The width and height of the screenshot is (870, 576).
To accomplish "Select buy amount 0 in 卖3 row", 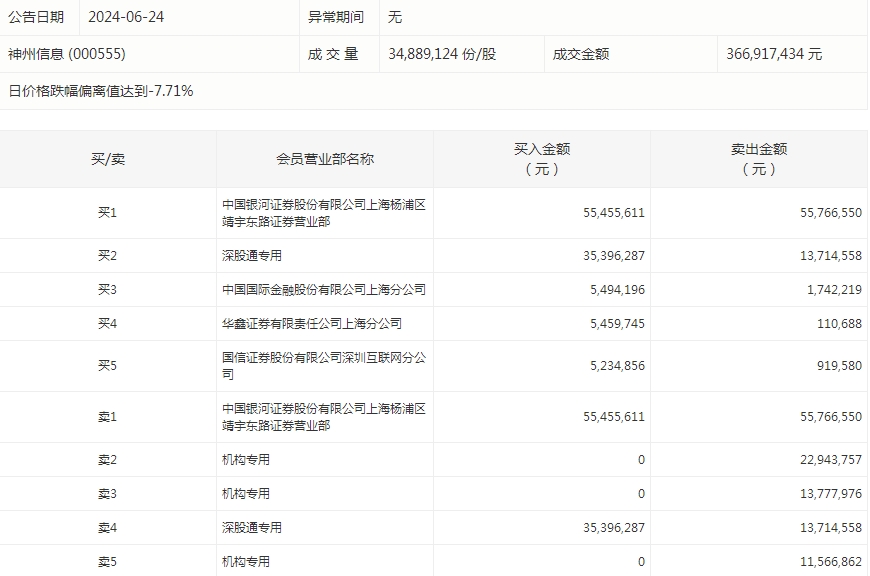I will (x=641, y=494).
